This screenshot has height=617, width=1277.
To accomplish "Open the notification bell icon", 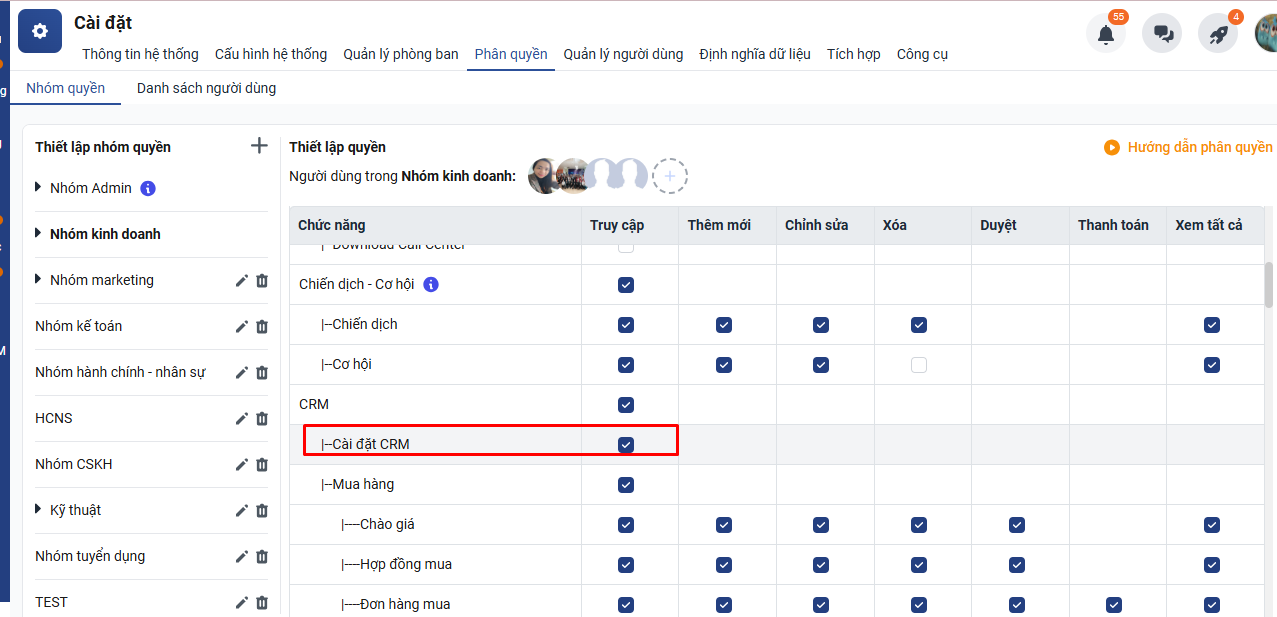I will [x=1105, y=34].
